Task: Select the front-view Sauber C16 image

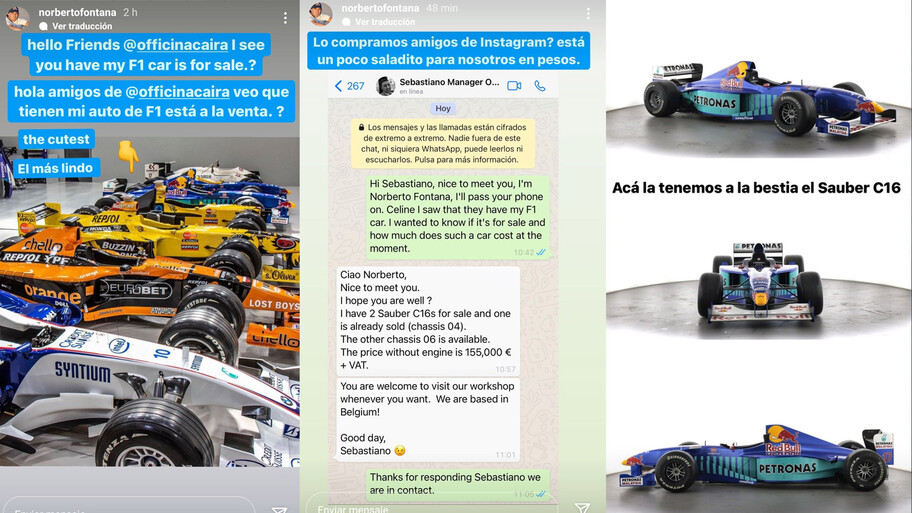Action: (x=760, y=283)
